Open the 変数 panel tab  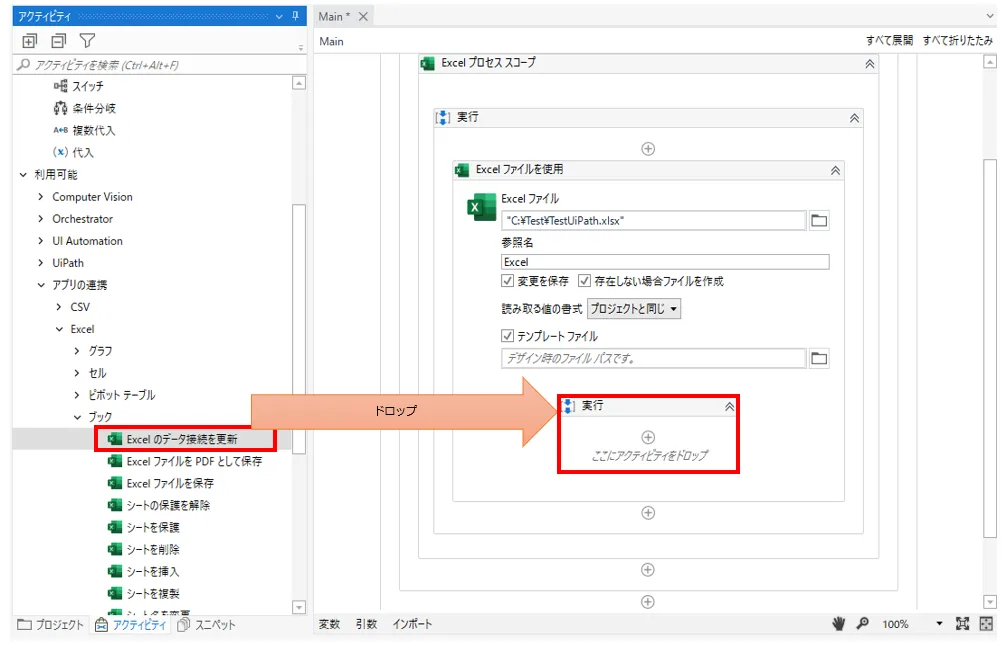[329, 624]
